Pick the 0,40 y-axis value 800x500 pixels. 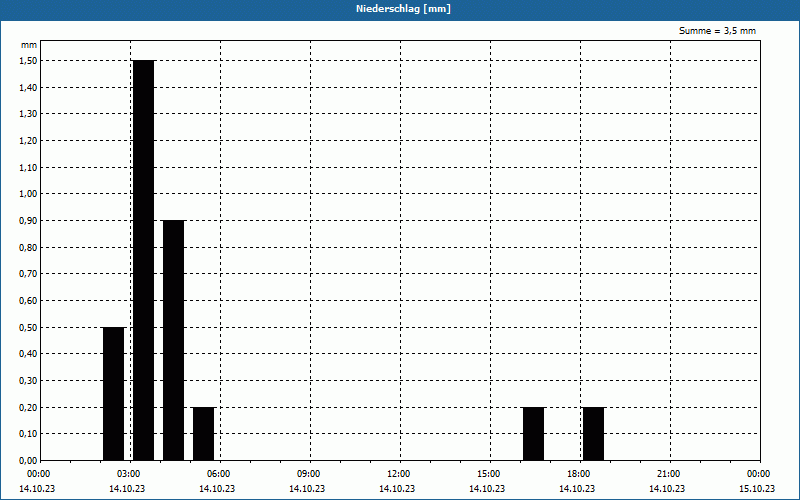tap(28, 354)
